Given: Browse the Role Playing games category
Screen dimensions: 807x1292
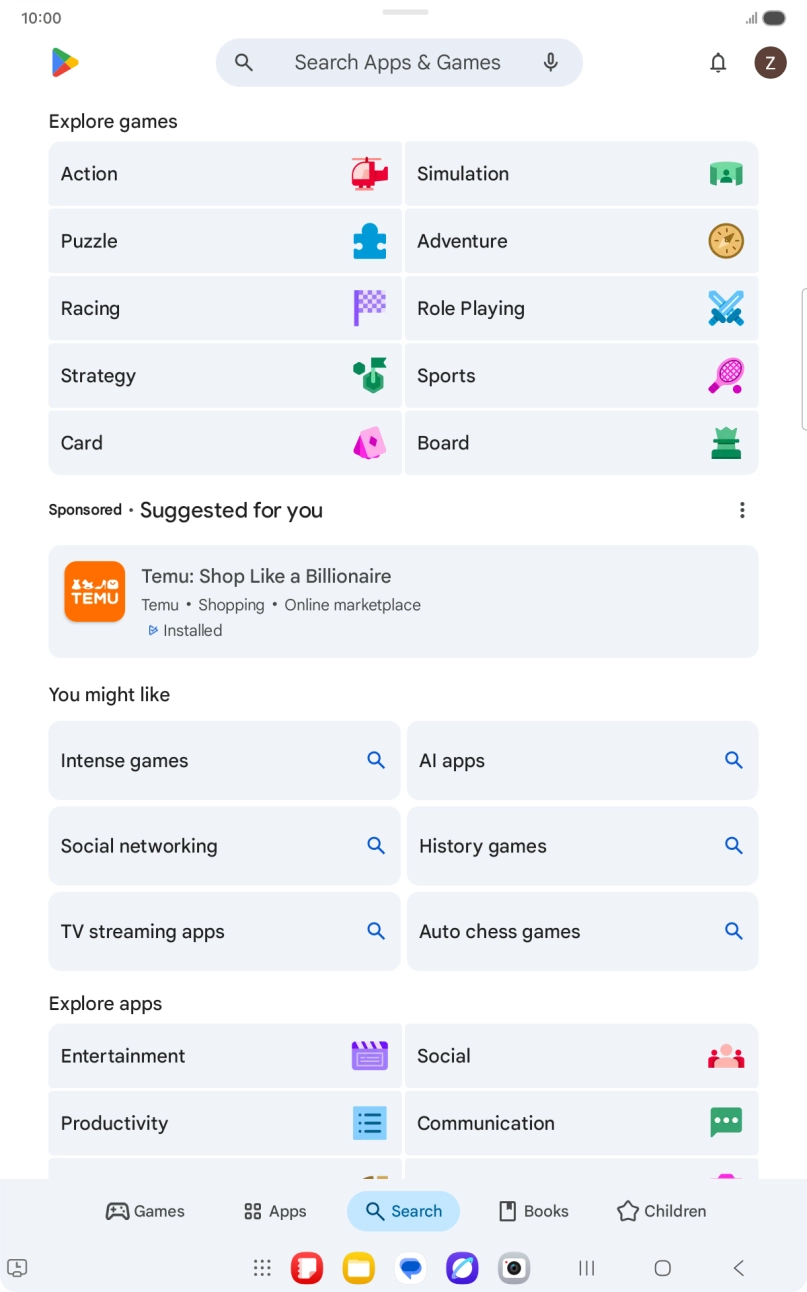Looking at the screenshot, I should coord(581,309).
